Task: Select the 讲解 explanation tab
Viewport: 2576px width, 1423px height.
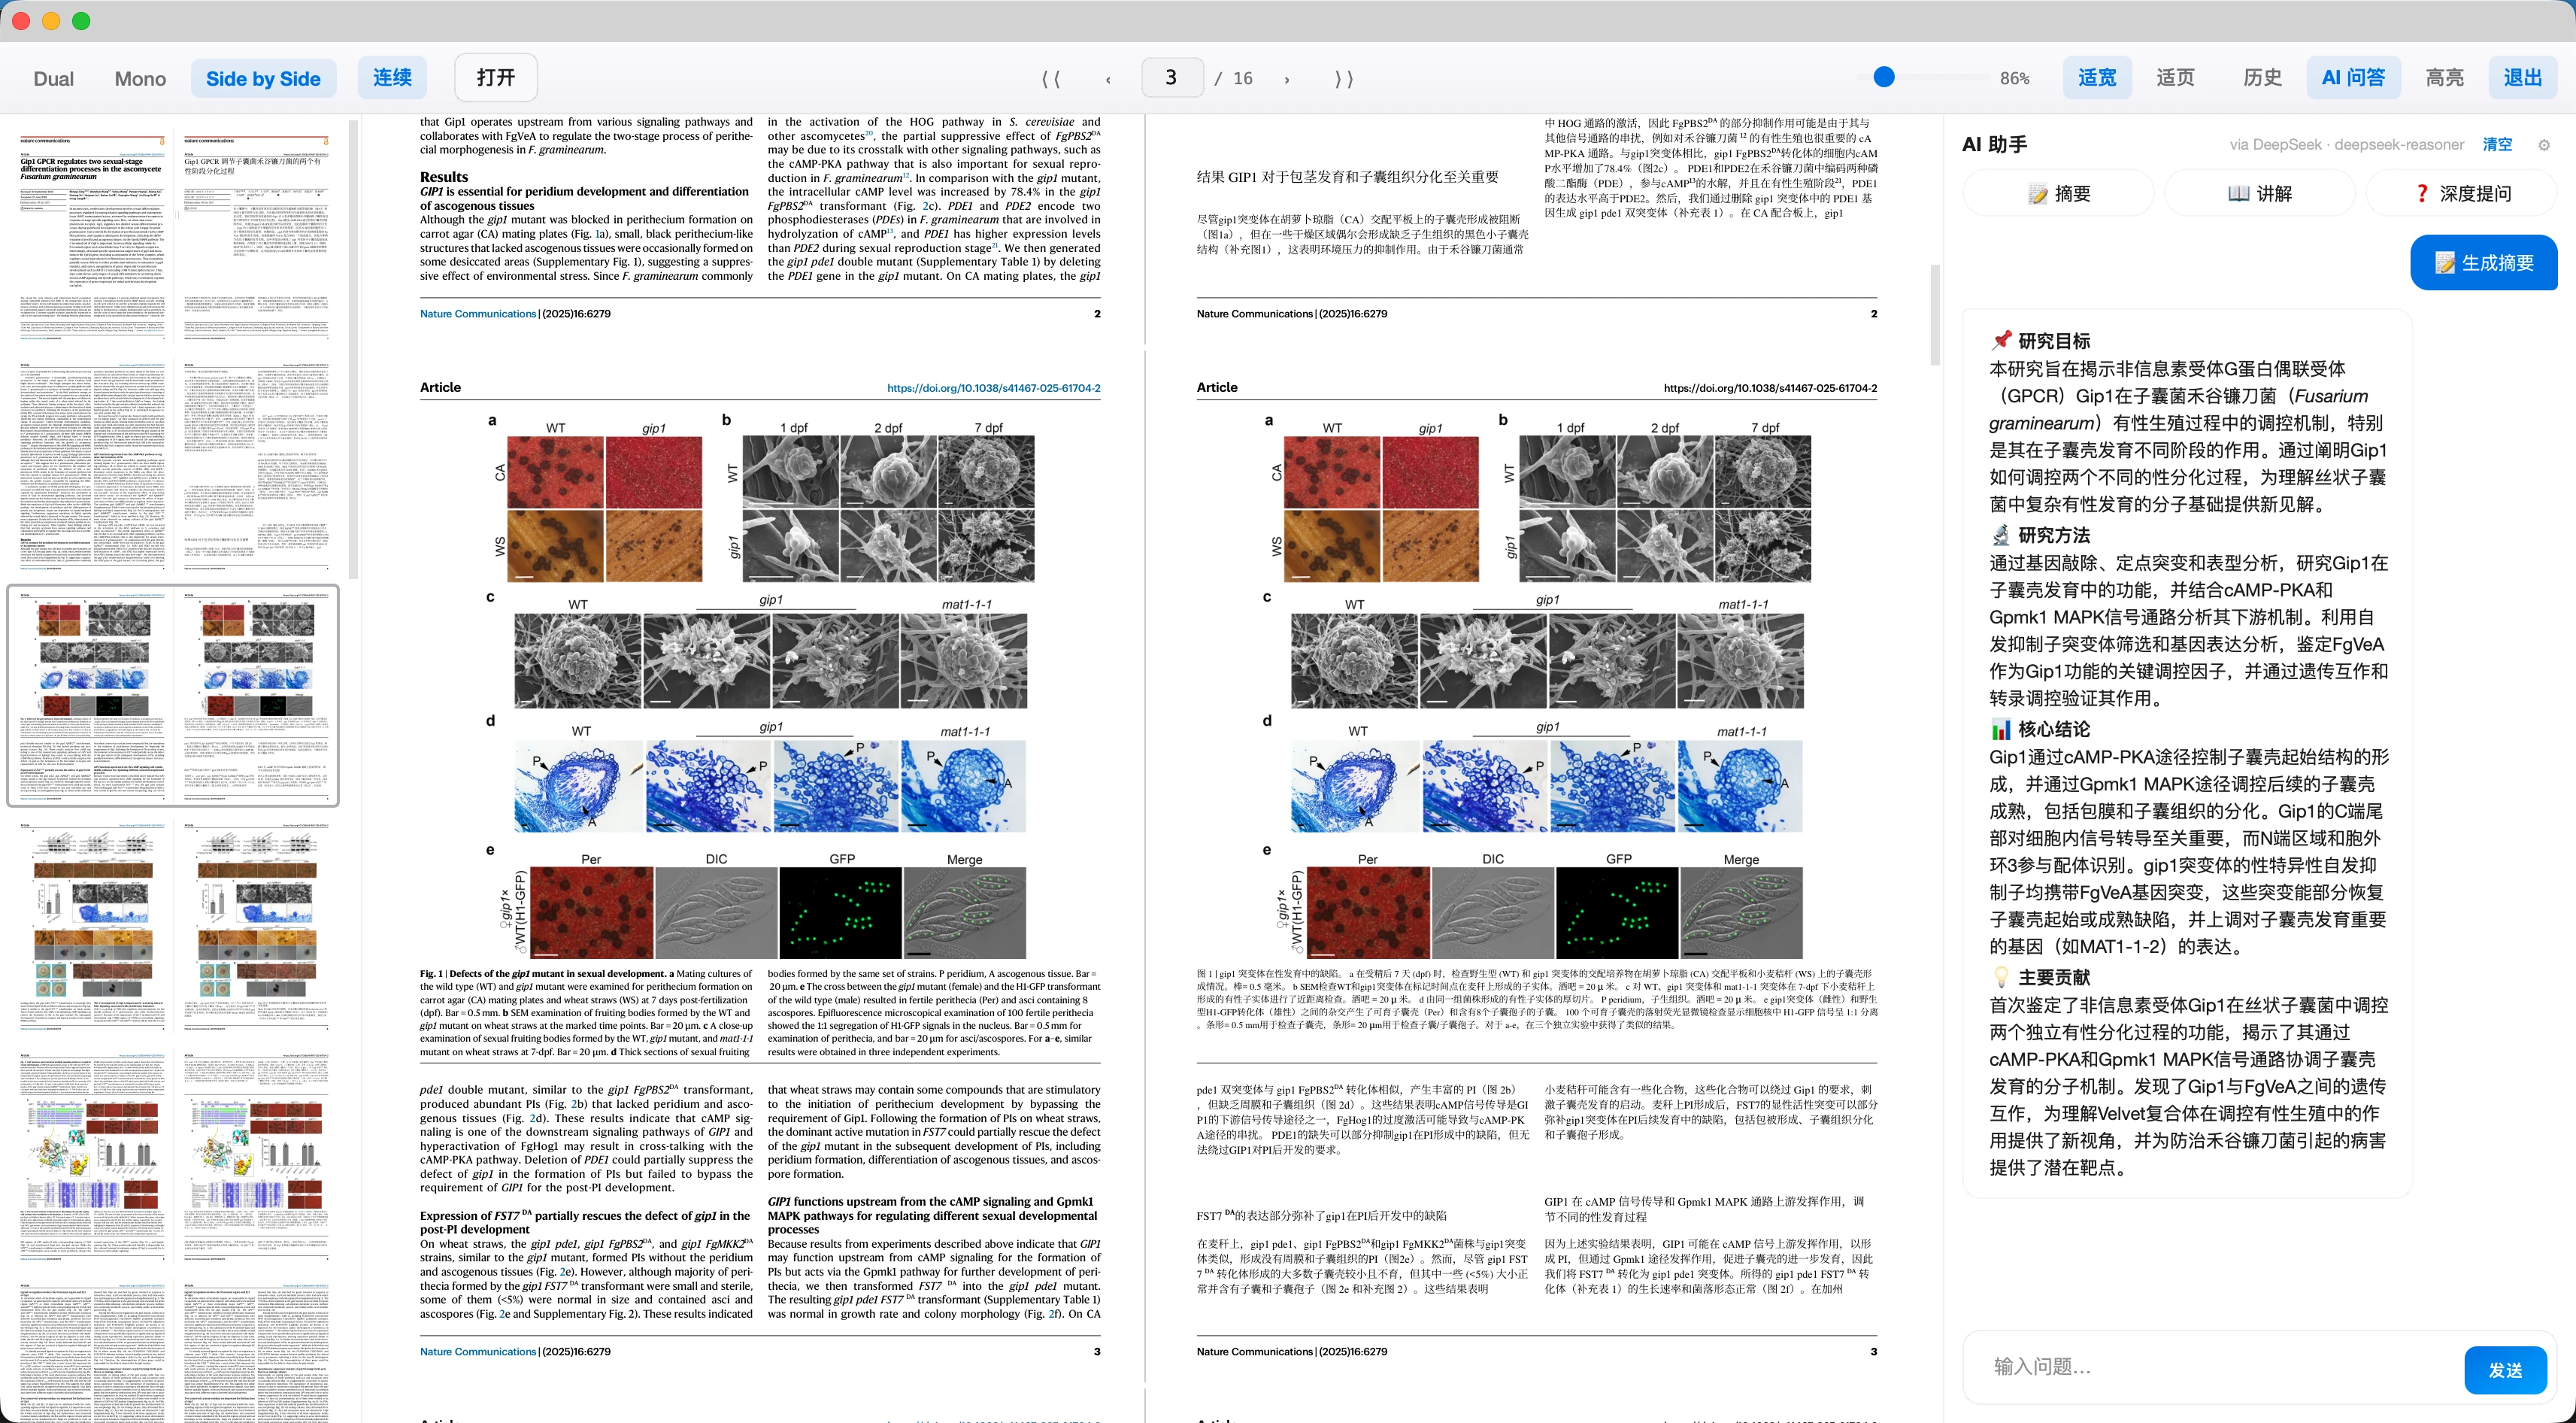Action: 2260,193
